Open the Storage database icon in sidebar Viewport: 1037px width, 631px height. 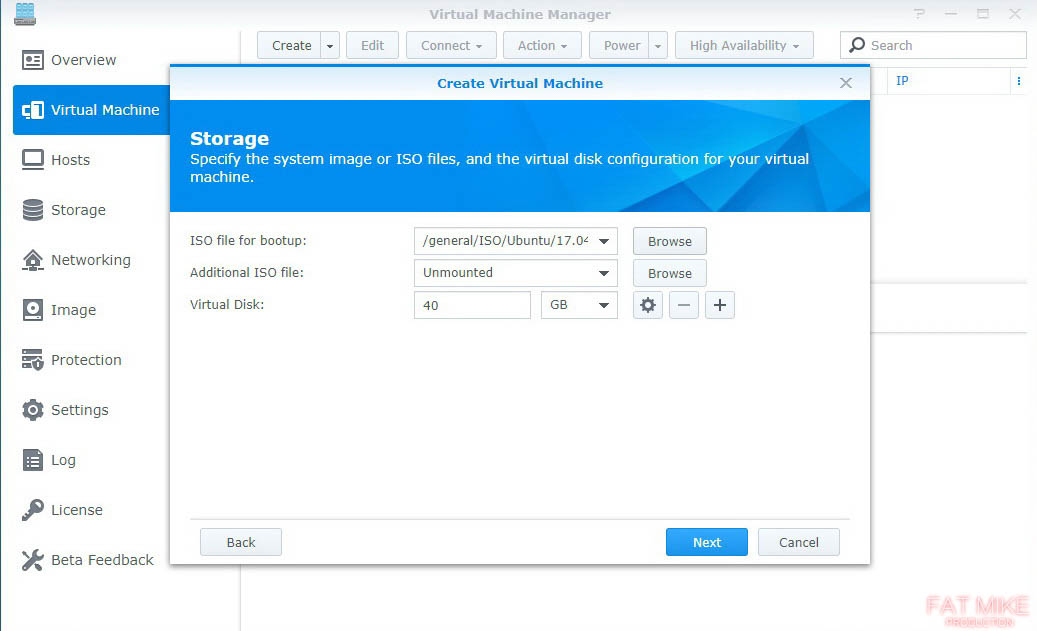pyautogui.click(x=32, y=210)
